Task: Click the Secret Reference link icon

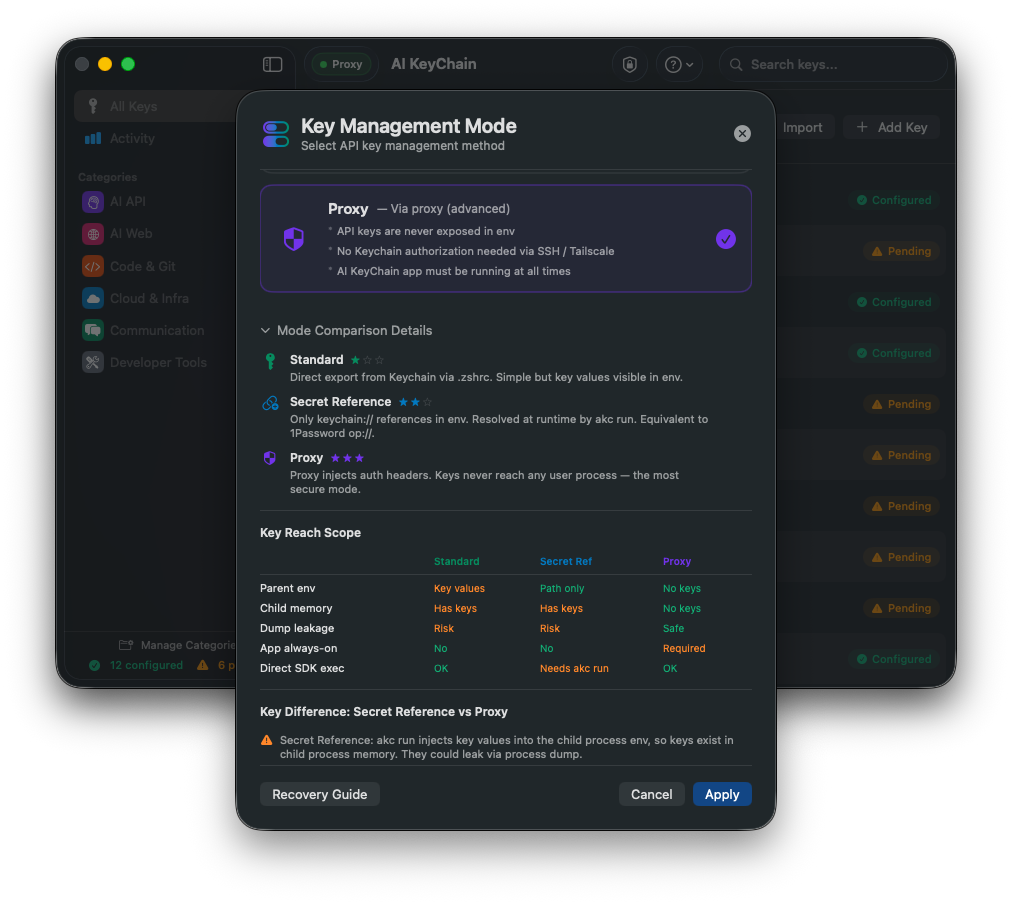Action: 270,403
